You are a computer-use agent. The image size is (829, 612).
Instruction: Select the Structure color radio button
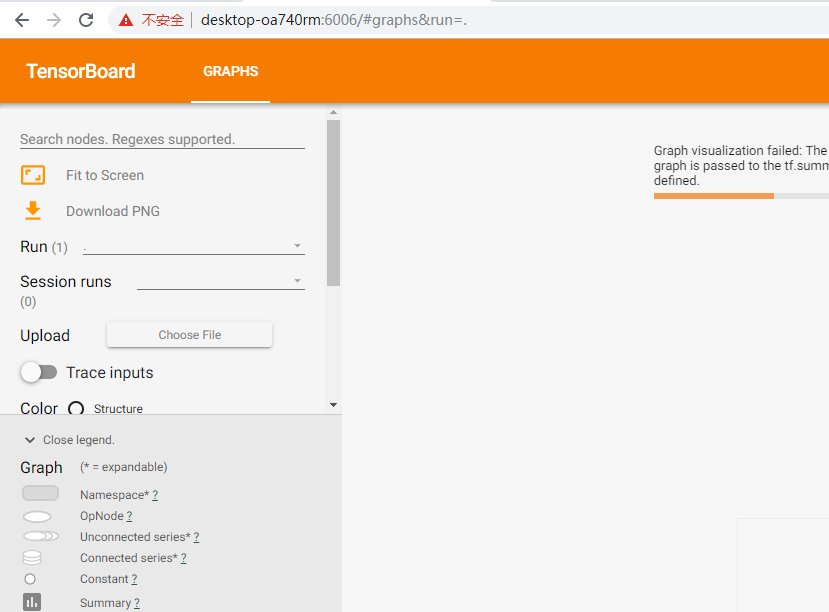tap(76, 409)
